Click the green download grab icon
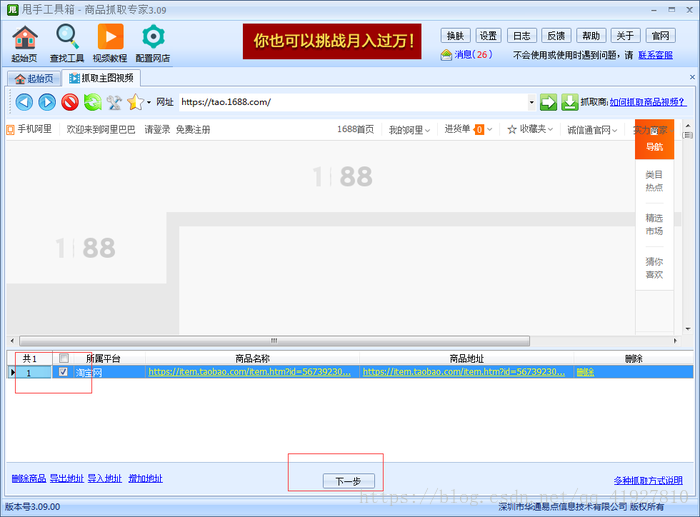 click(570, 102)
